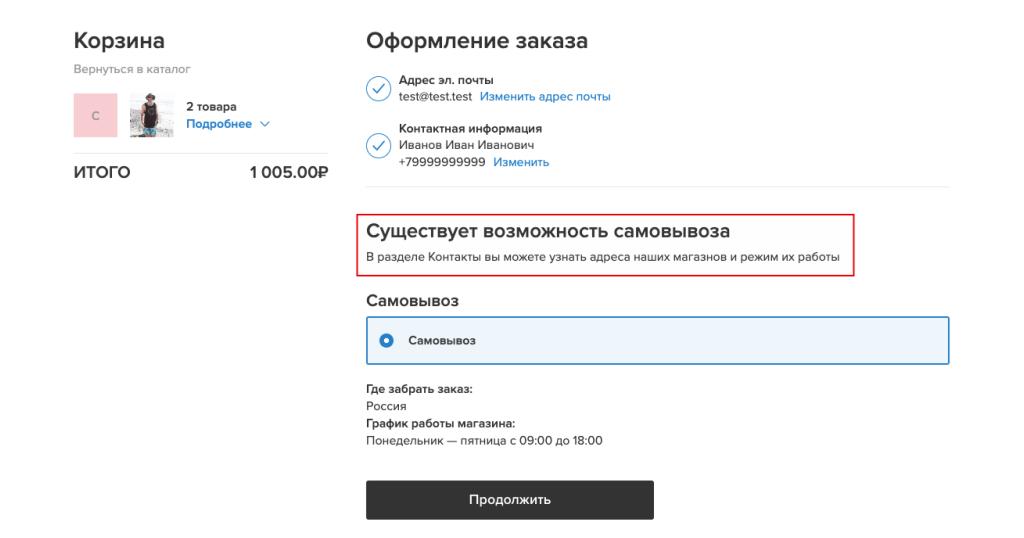This screenshot has height=538, width=1024.
Task: Click the contact information checkmark icon
Action: [x=378, y=146]
